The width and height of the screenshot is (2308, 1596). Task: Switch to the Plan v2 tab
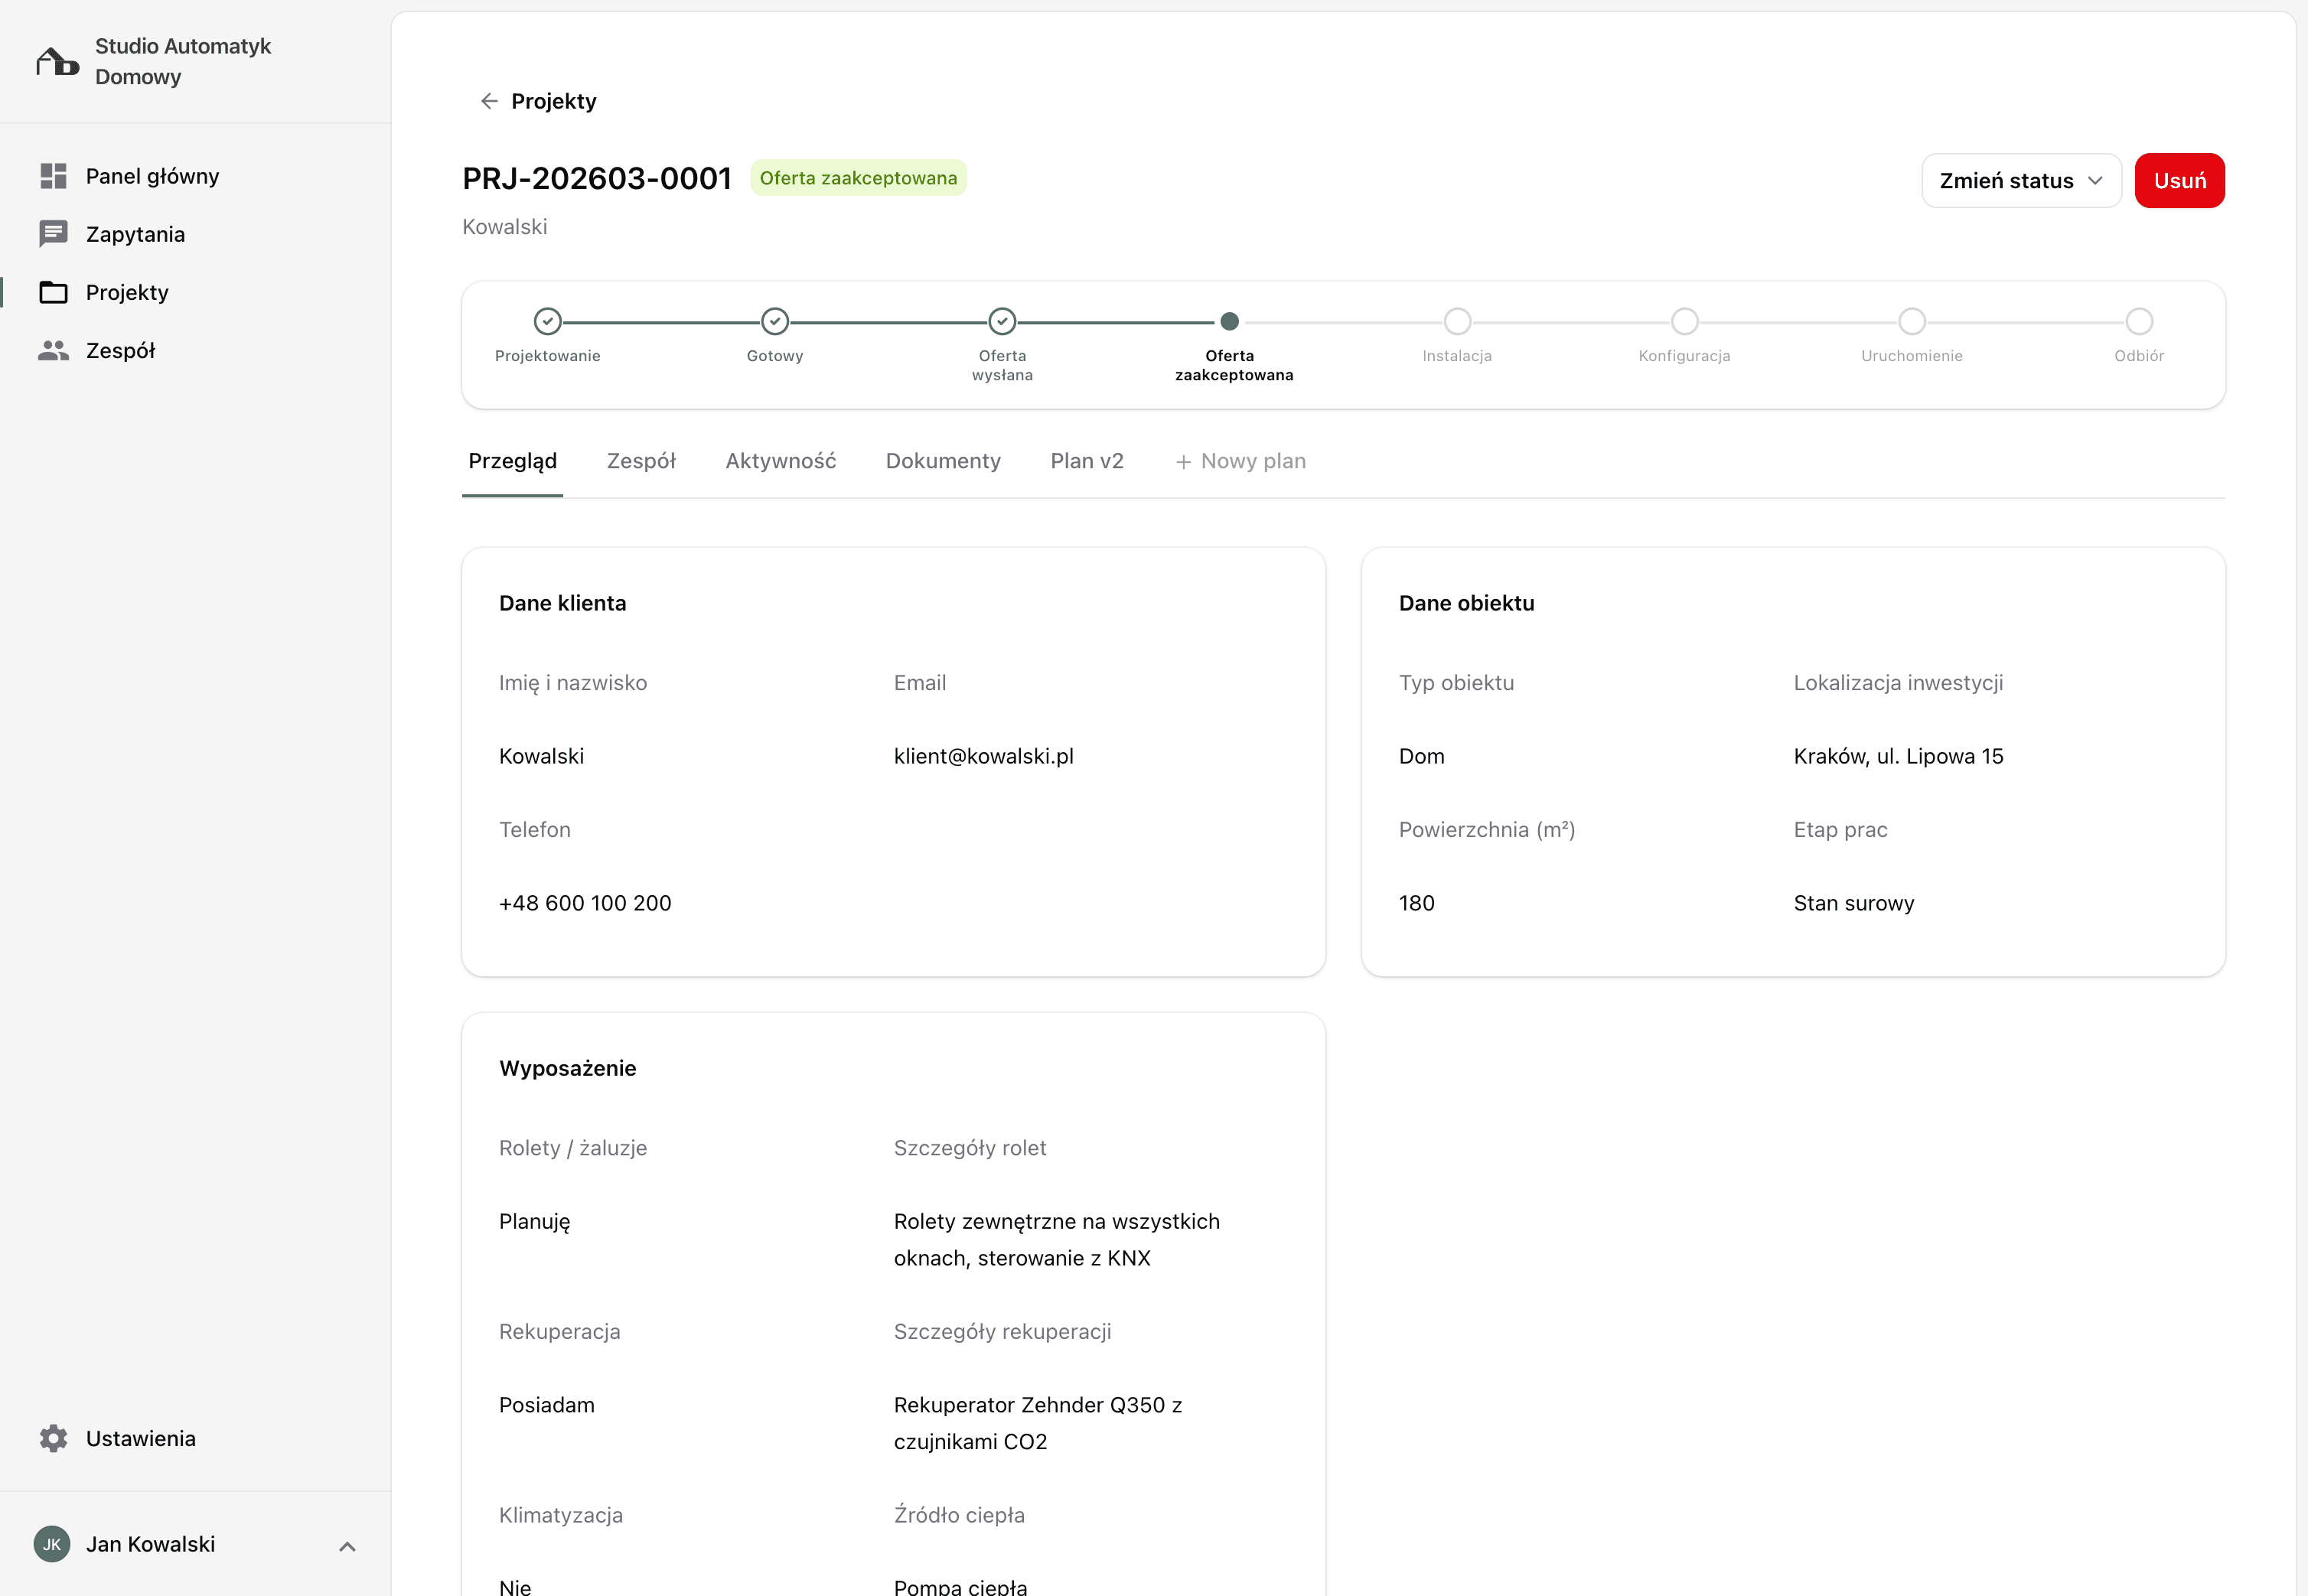[x=1086, y=461]
